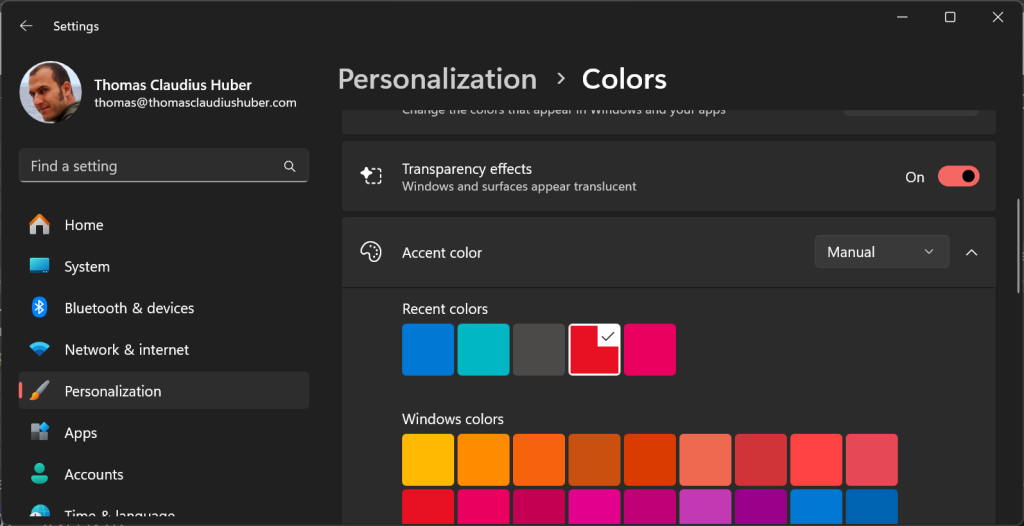1024x526 pixels.
Task: Click the Colors page heading
Action: coord(624,79)
